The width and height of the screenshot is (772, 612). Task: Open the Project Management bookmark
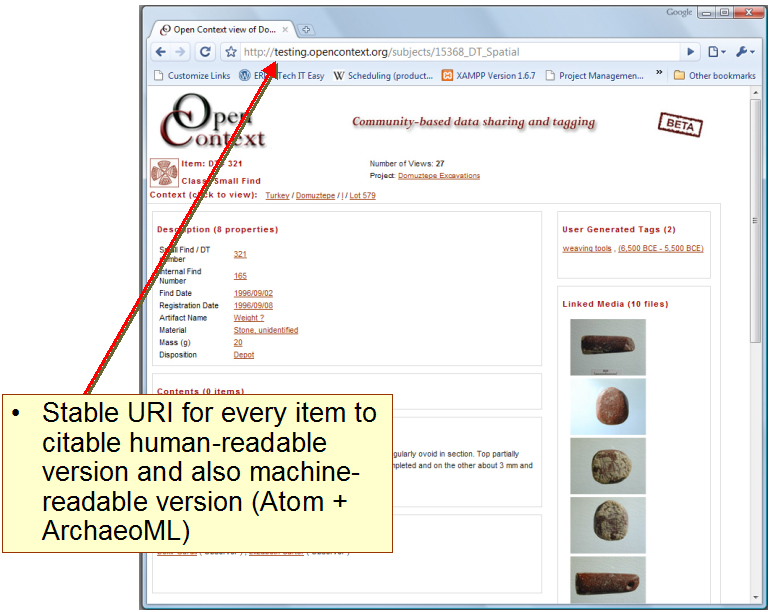click(595, 75)
